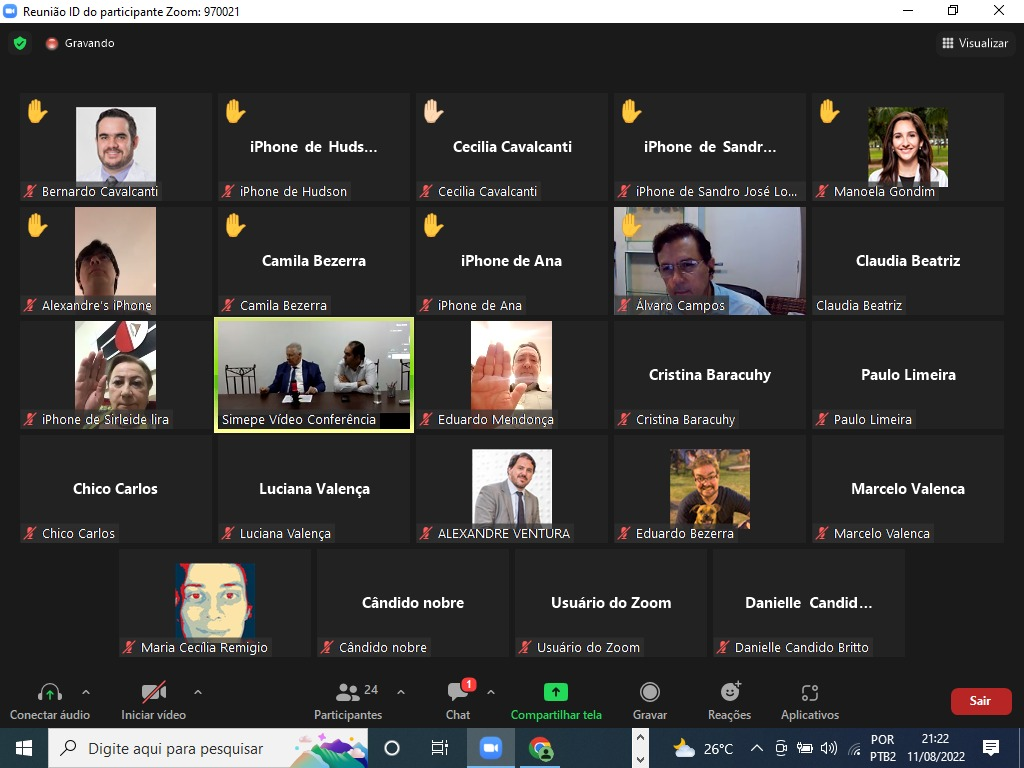Expand the Chat options chevron
Image resolution: width=1024 pixels, height=768 pixels.
[490, 692]
